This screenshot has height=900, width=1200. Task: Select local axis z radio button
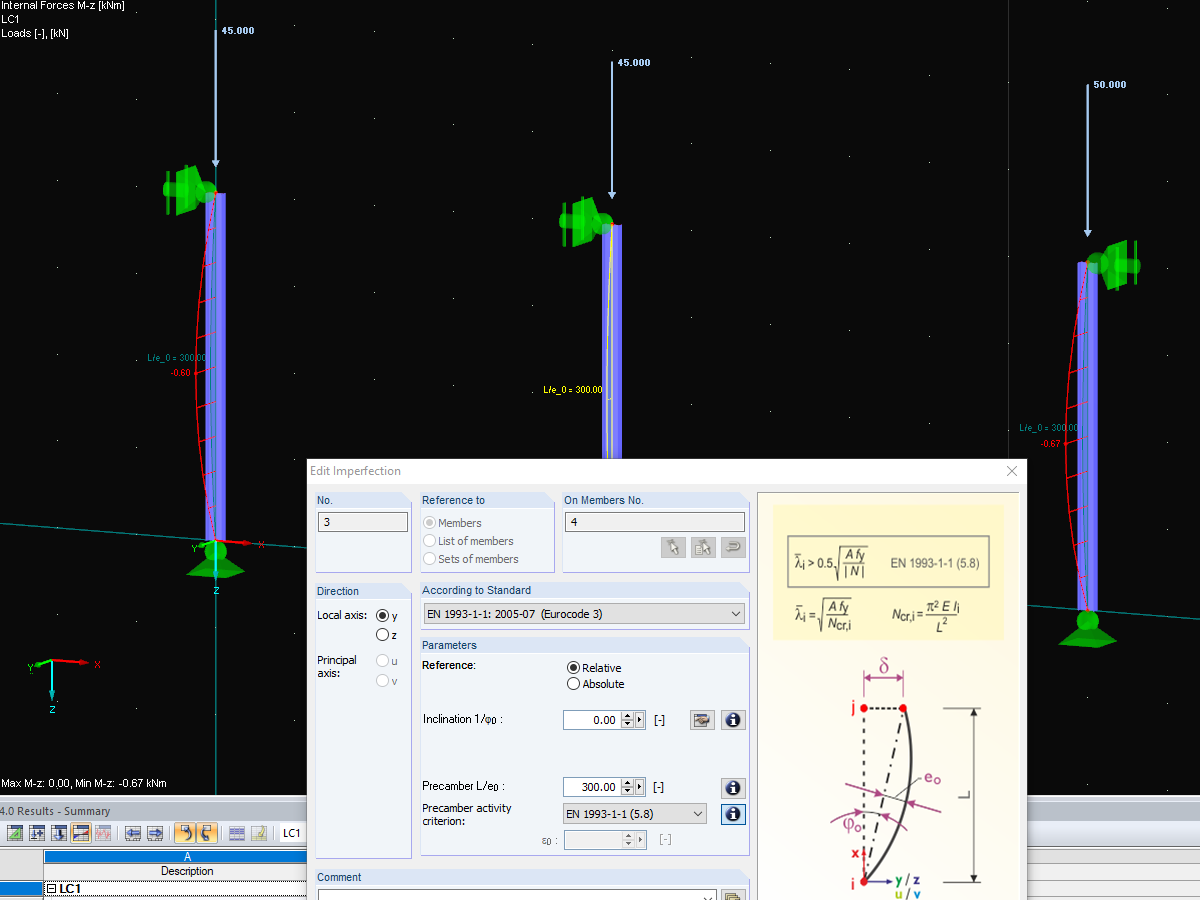coord(382,635)
